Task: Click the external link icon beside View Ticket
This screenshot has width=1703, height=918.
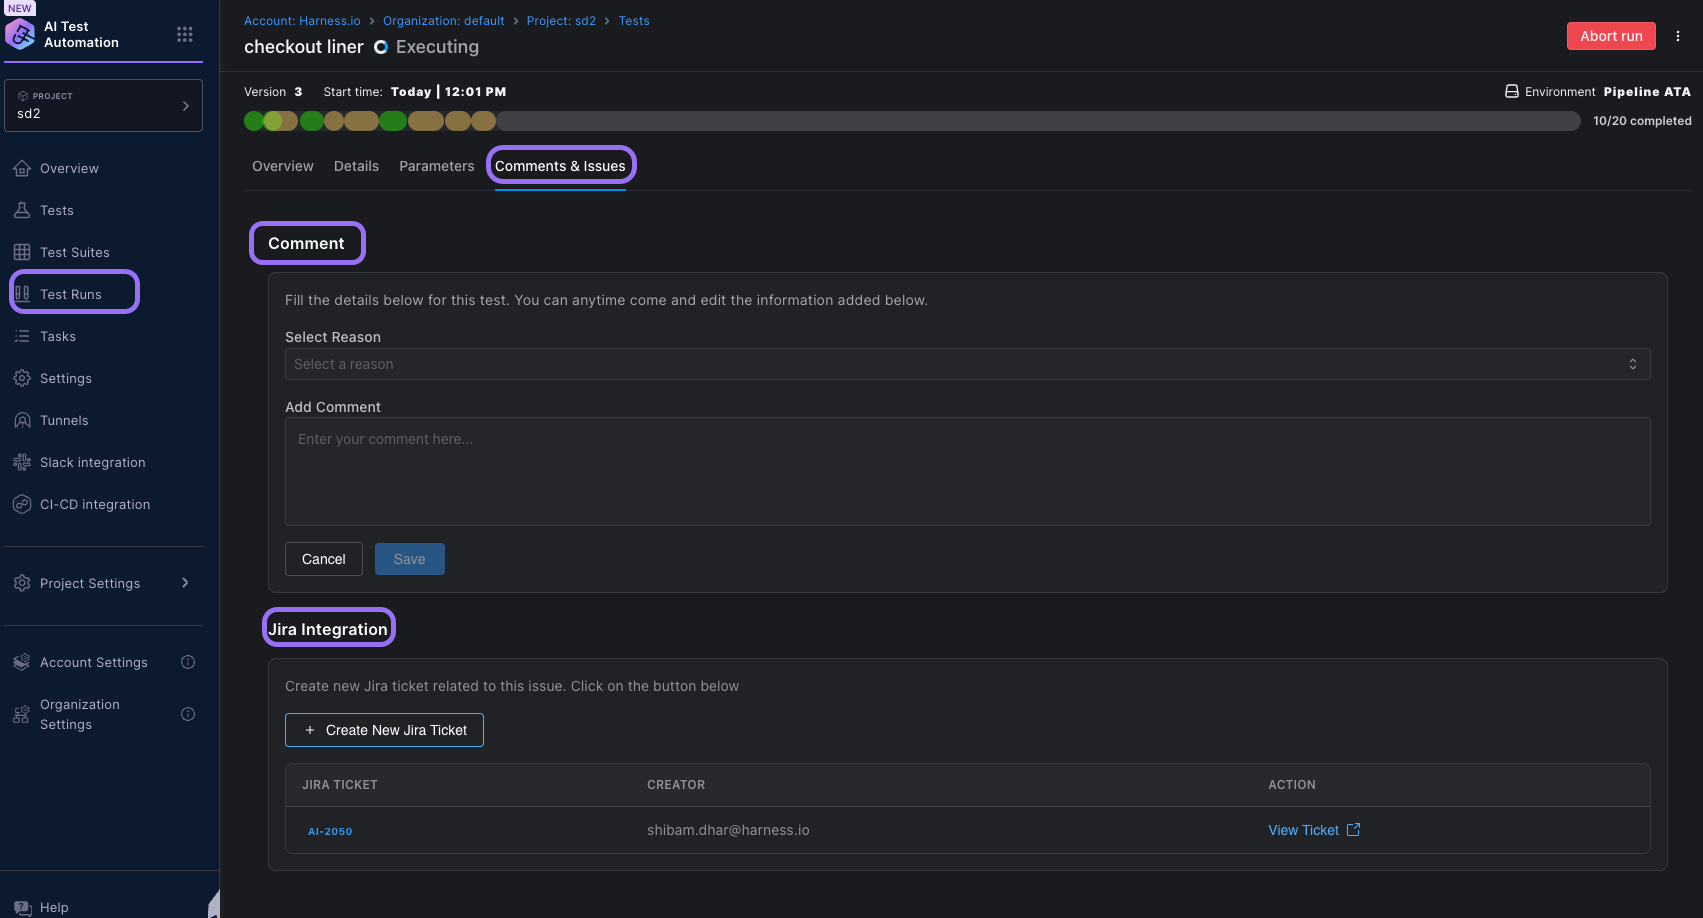Action: (1353, 830)
